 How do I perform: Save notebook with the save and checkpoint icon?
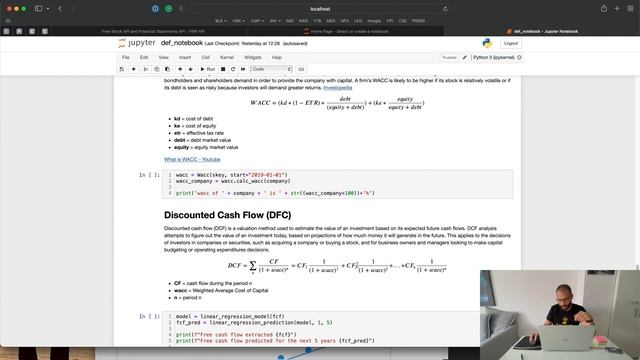point(122,69)
